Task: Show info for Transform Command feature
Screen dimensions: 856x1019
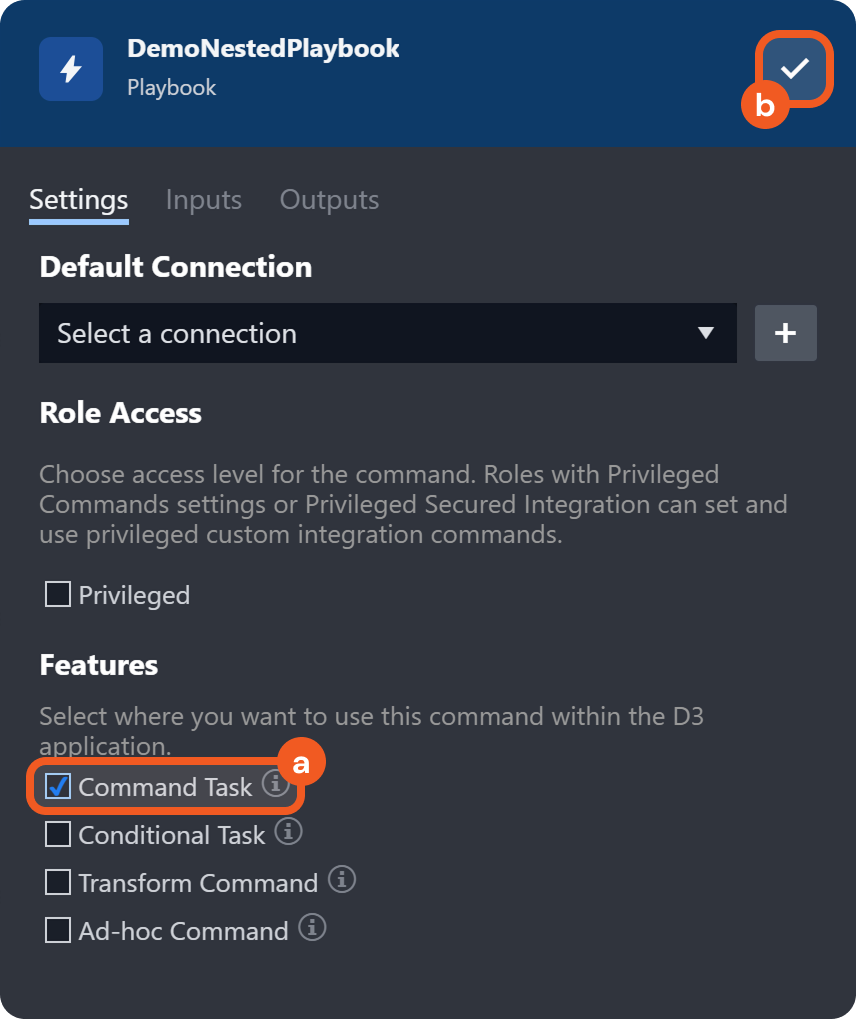Action: (342, 880)
